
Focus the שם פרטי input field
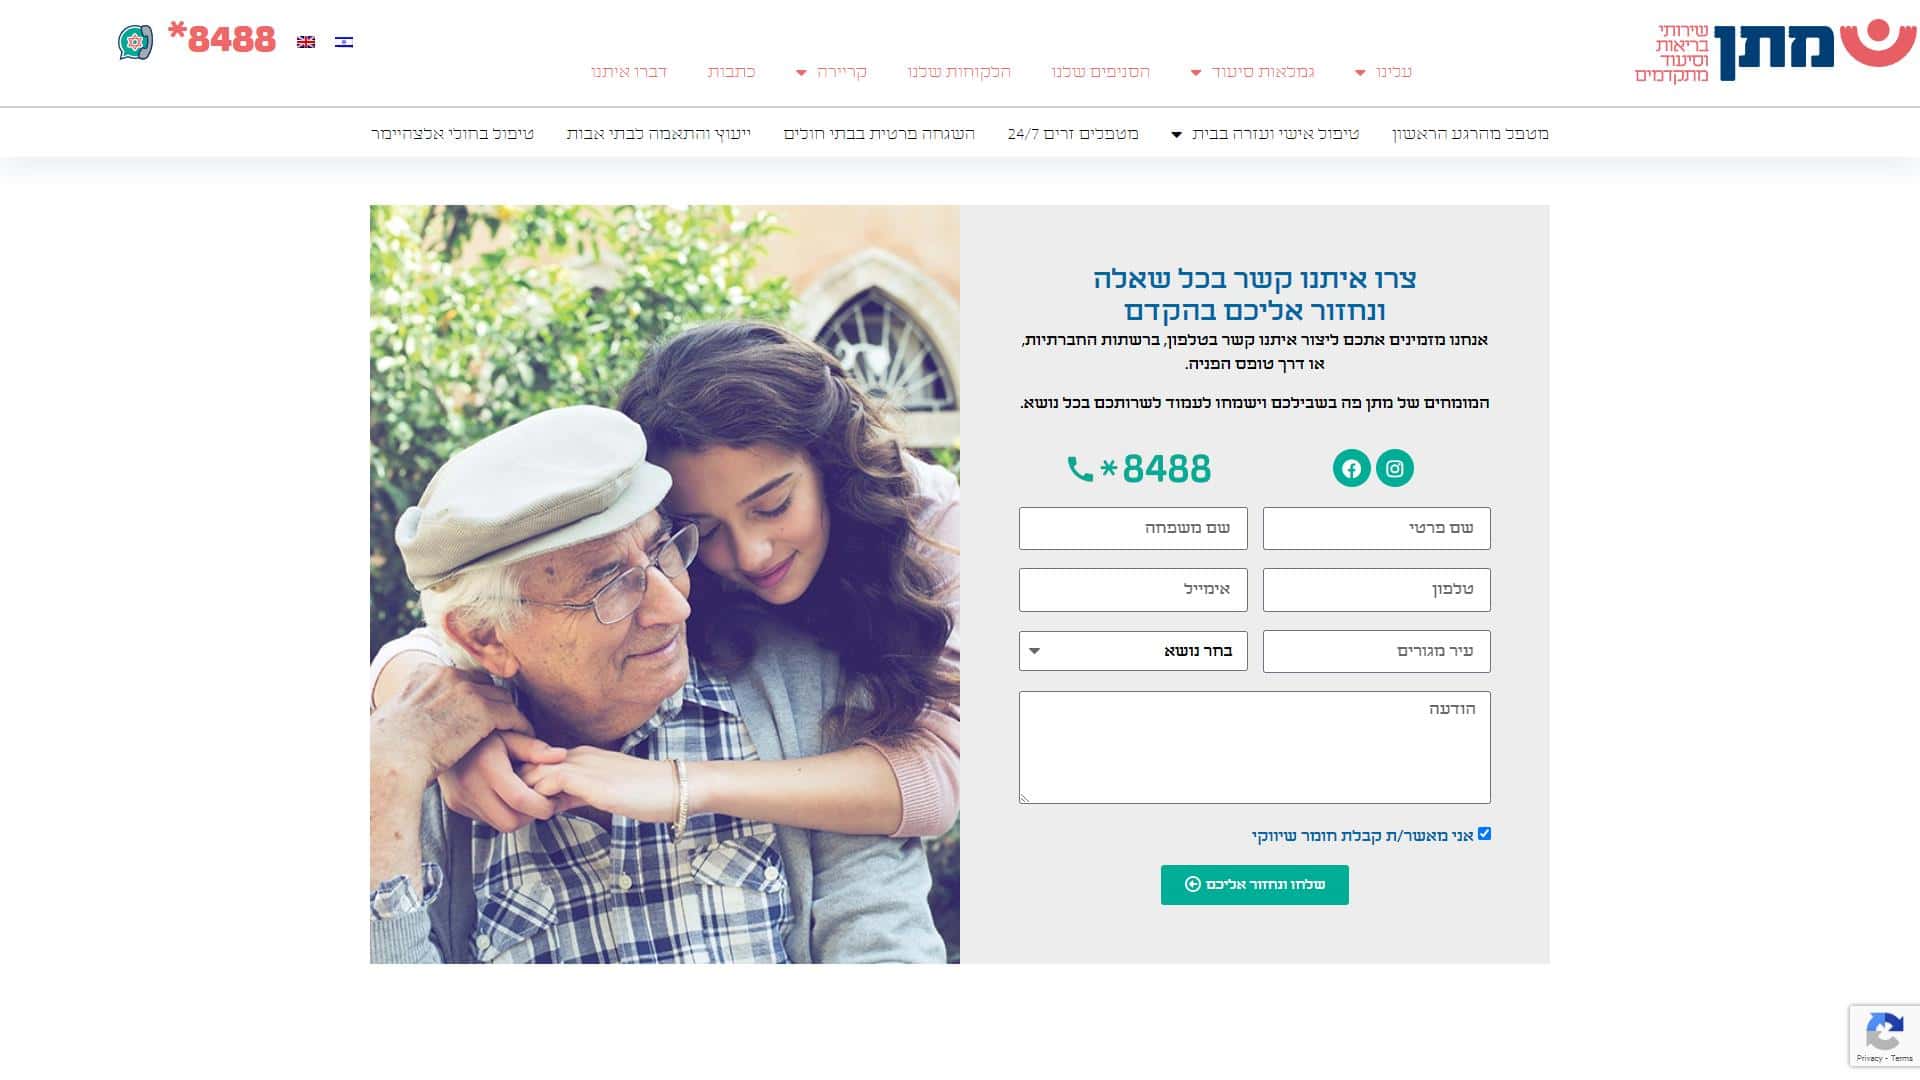coord(1376,528)
